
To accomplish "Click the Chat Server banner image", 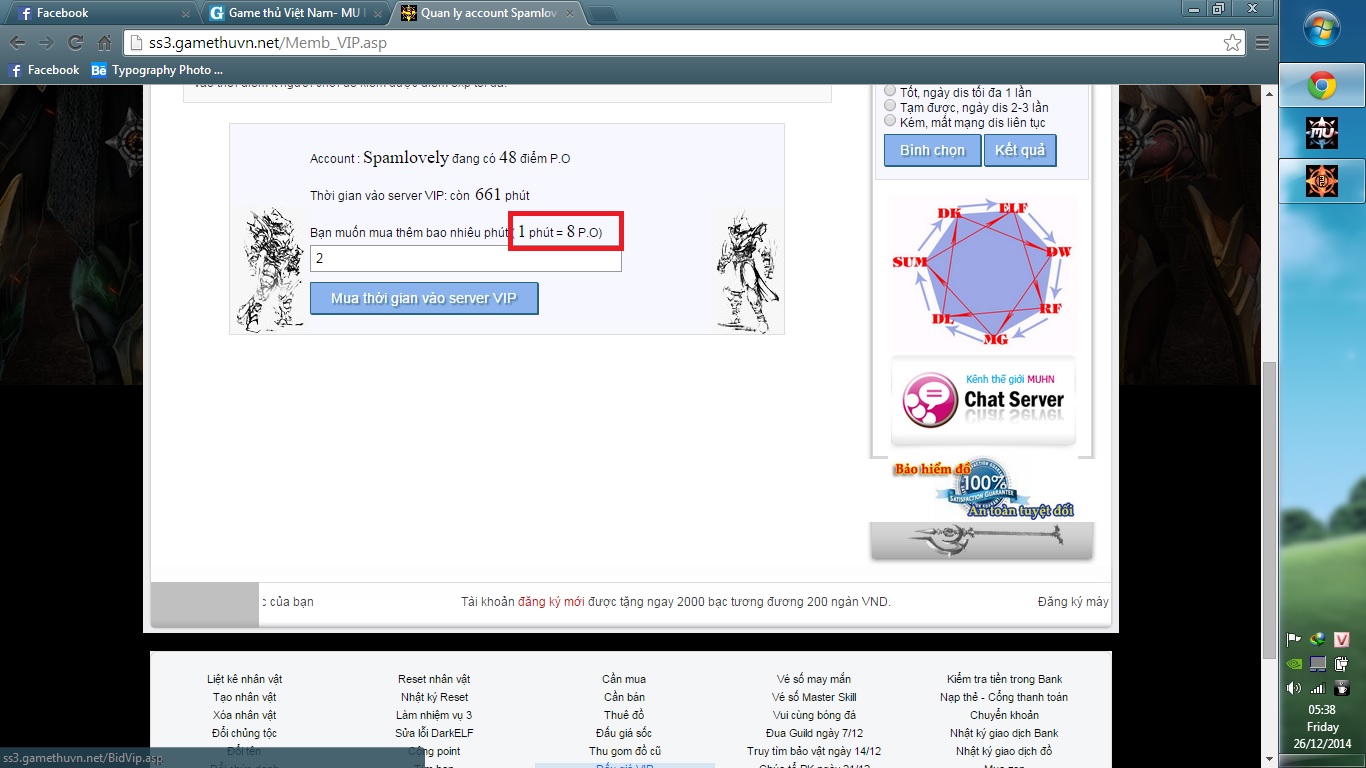I will tap(983, 400).
